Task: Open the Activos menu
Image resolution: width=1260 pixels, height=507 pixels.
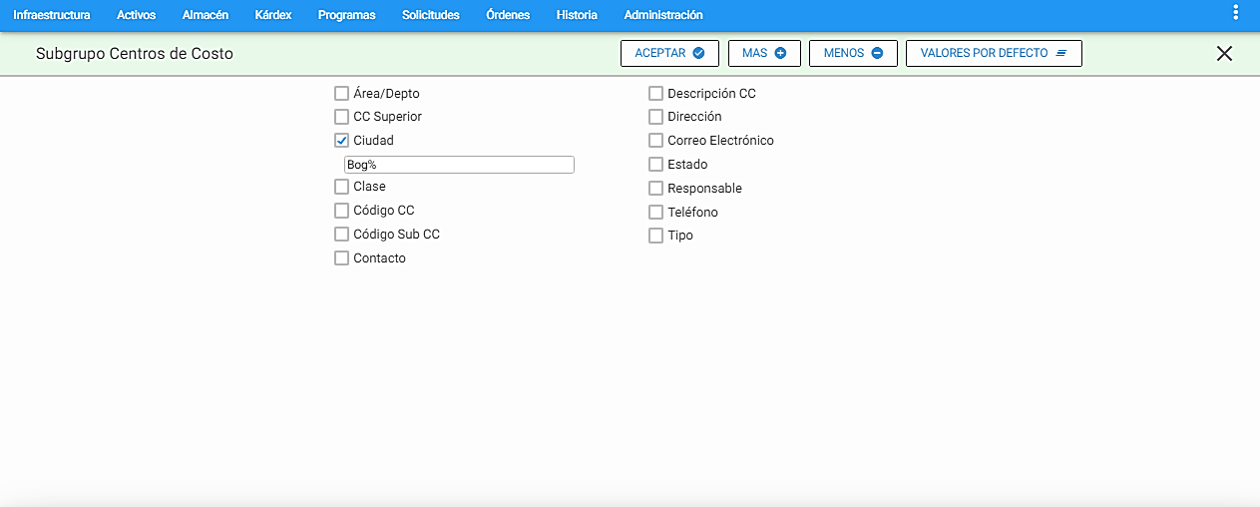Action: click(x=136, y=15)
